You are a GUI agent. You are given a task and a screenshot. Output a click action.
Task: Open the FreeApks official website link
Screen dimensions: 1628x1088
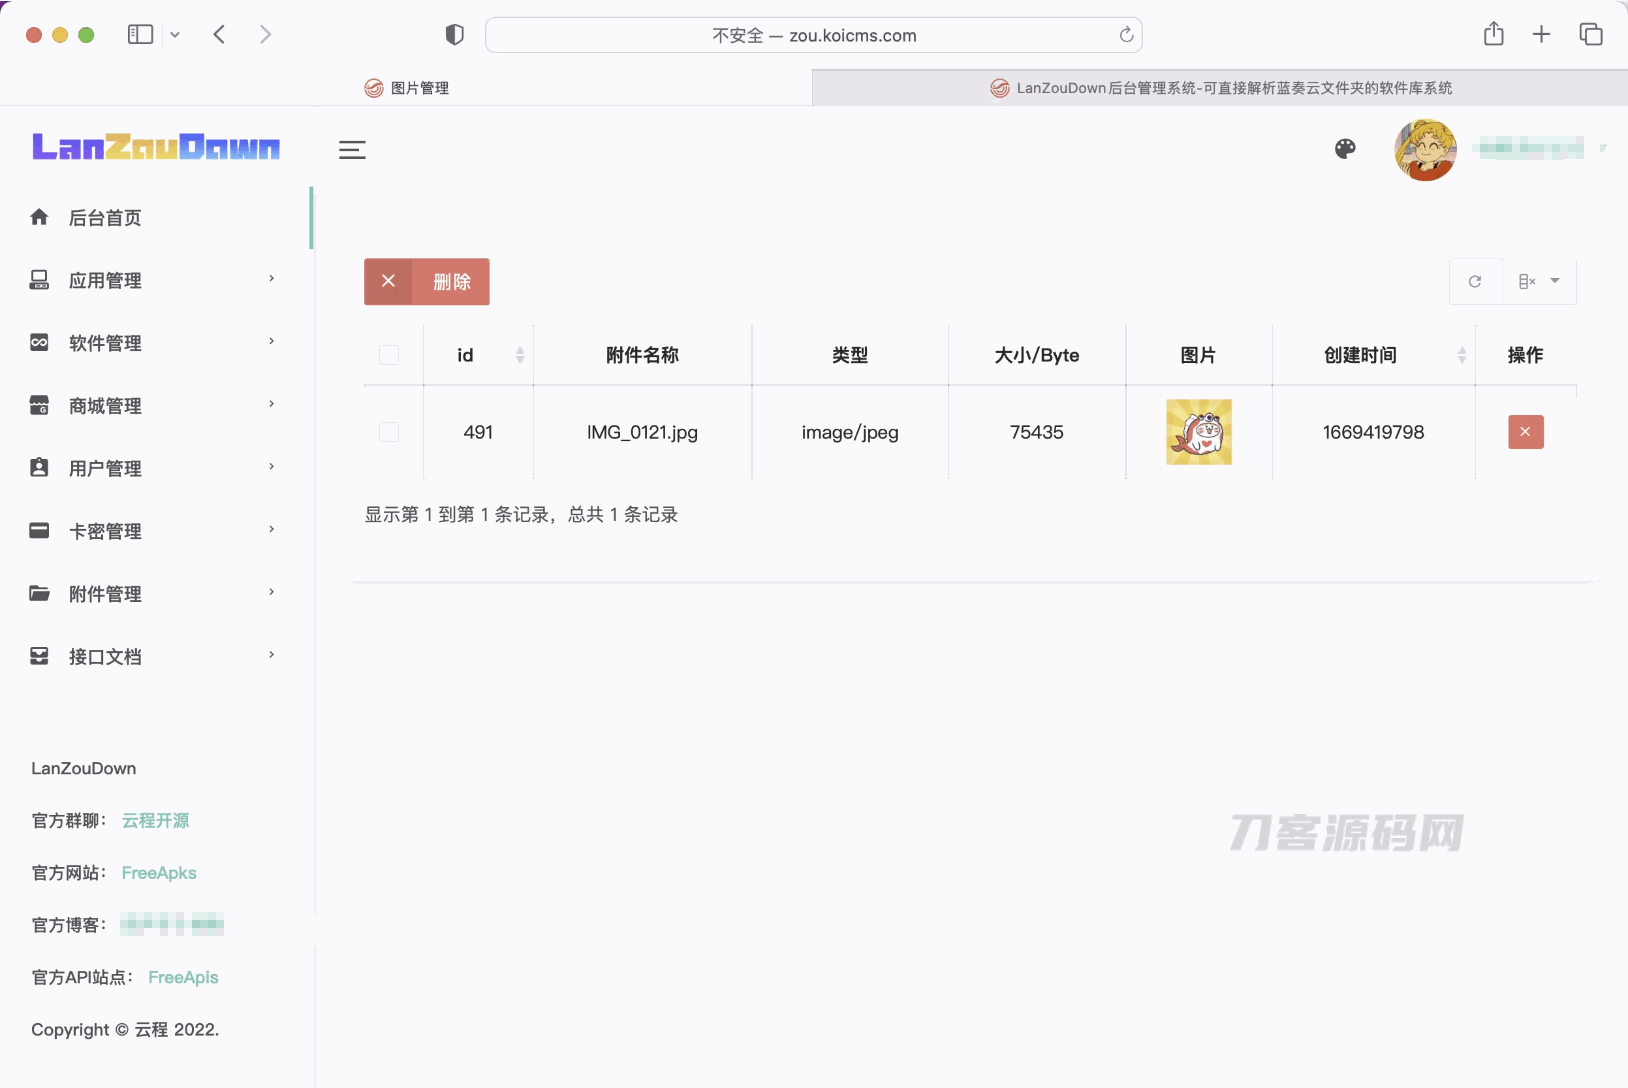coord(158,872)
